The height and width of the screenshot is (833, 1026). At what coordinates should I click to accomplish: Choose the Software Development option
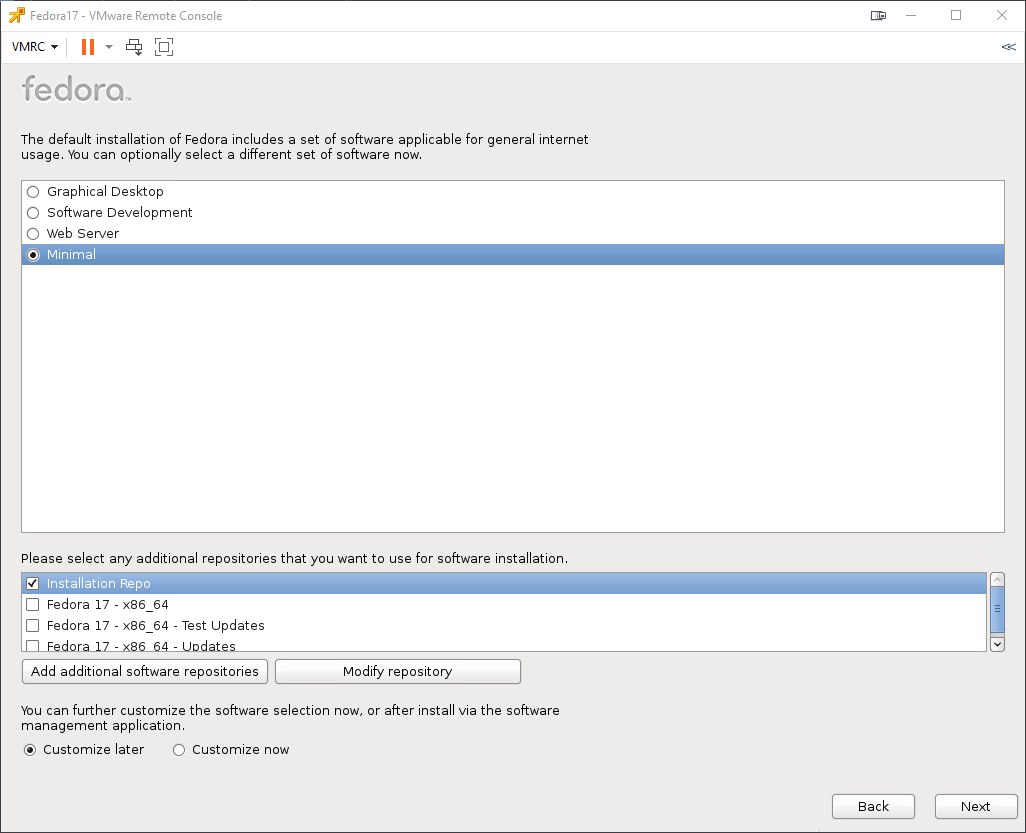click(x=33, y=213)
